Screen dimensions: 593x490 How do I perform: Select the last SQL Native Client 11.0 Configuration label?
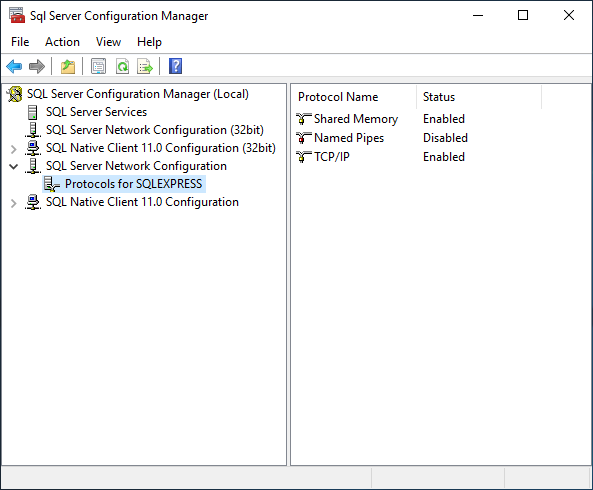tap(142, 202)
